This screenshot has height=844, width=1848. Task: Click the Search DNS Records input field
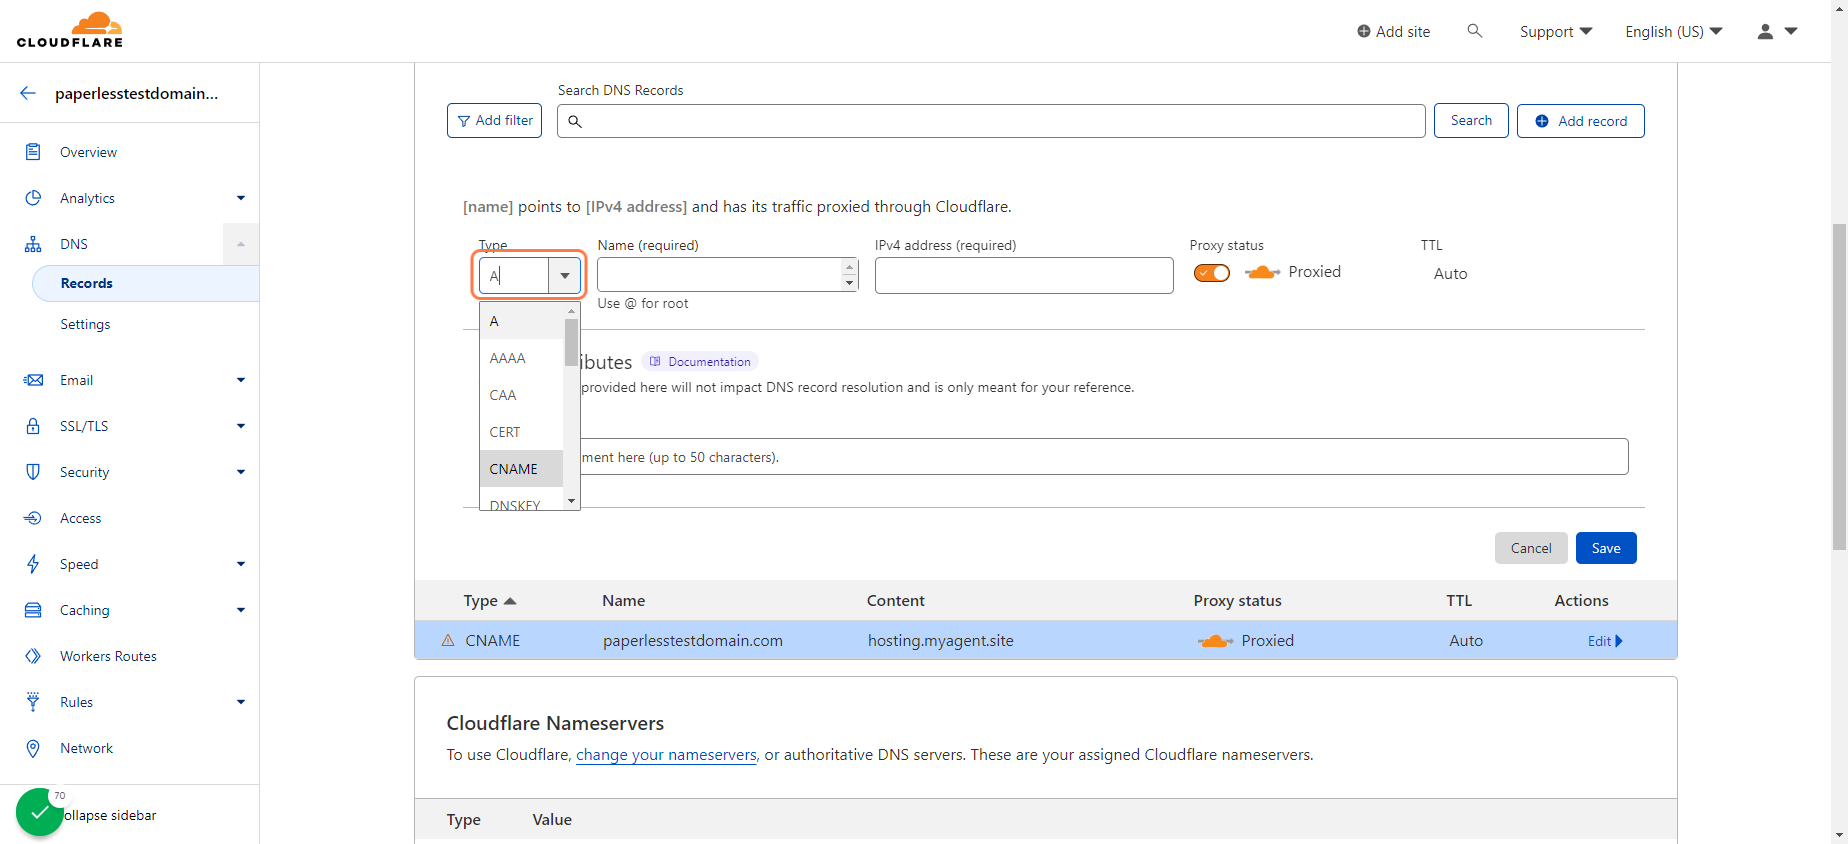[x=991, y=121]
